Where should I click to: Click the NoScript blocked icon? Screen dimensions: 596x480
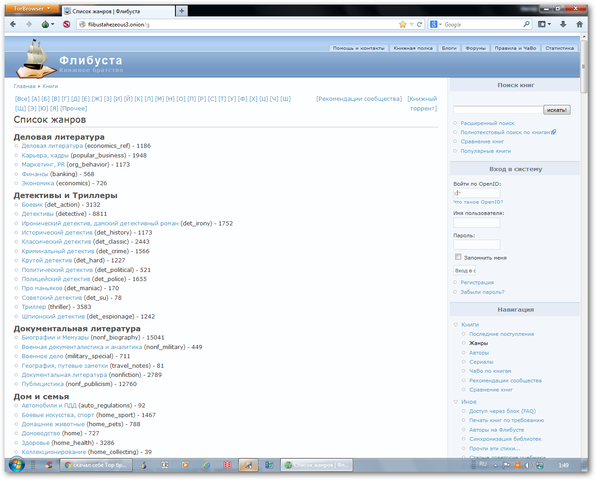click(x=67, y=24)
